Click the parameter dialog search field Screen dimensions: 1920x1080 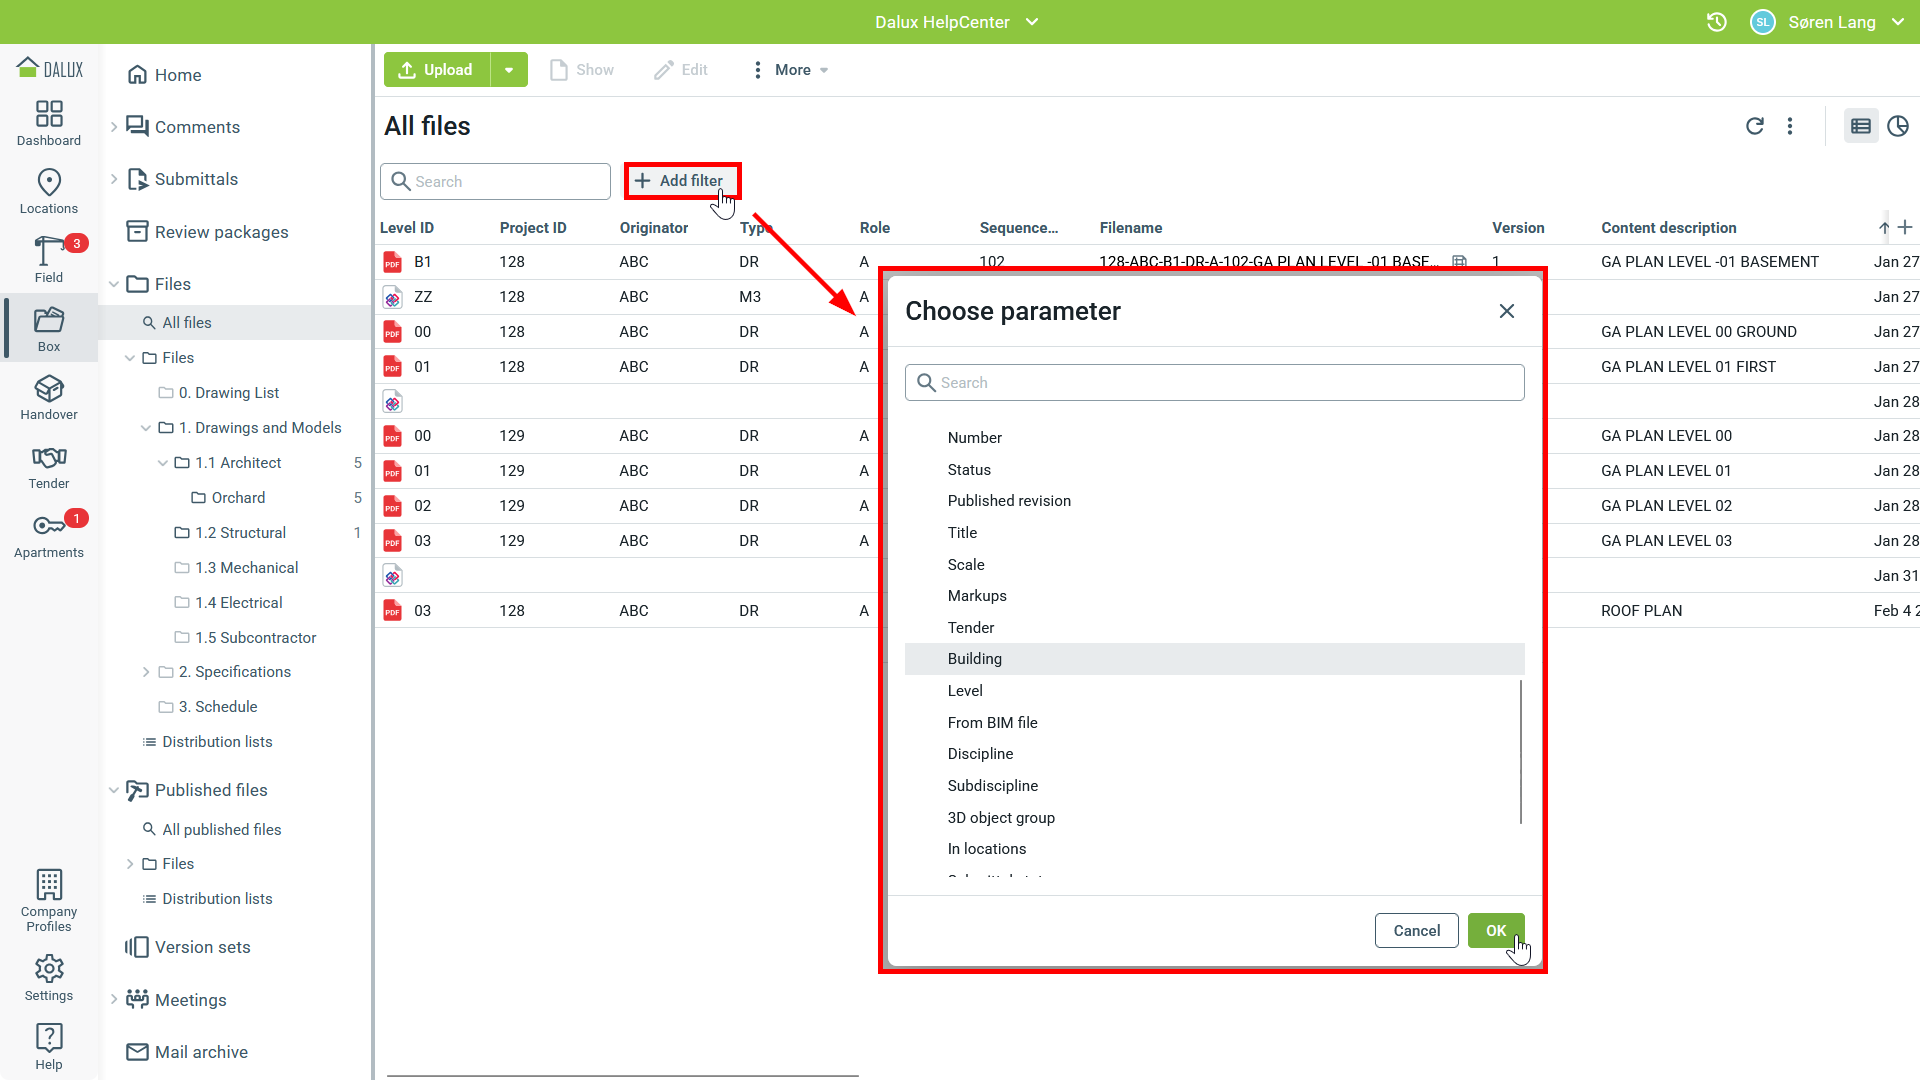click(x=1214, y=383)
